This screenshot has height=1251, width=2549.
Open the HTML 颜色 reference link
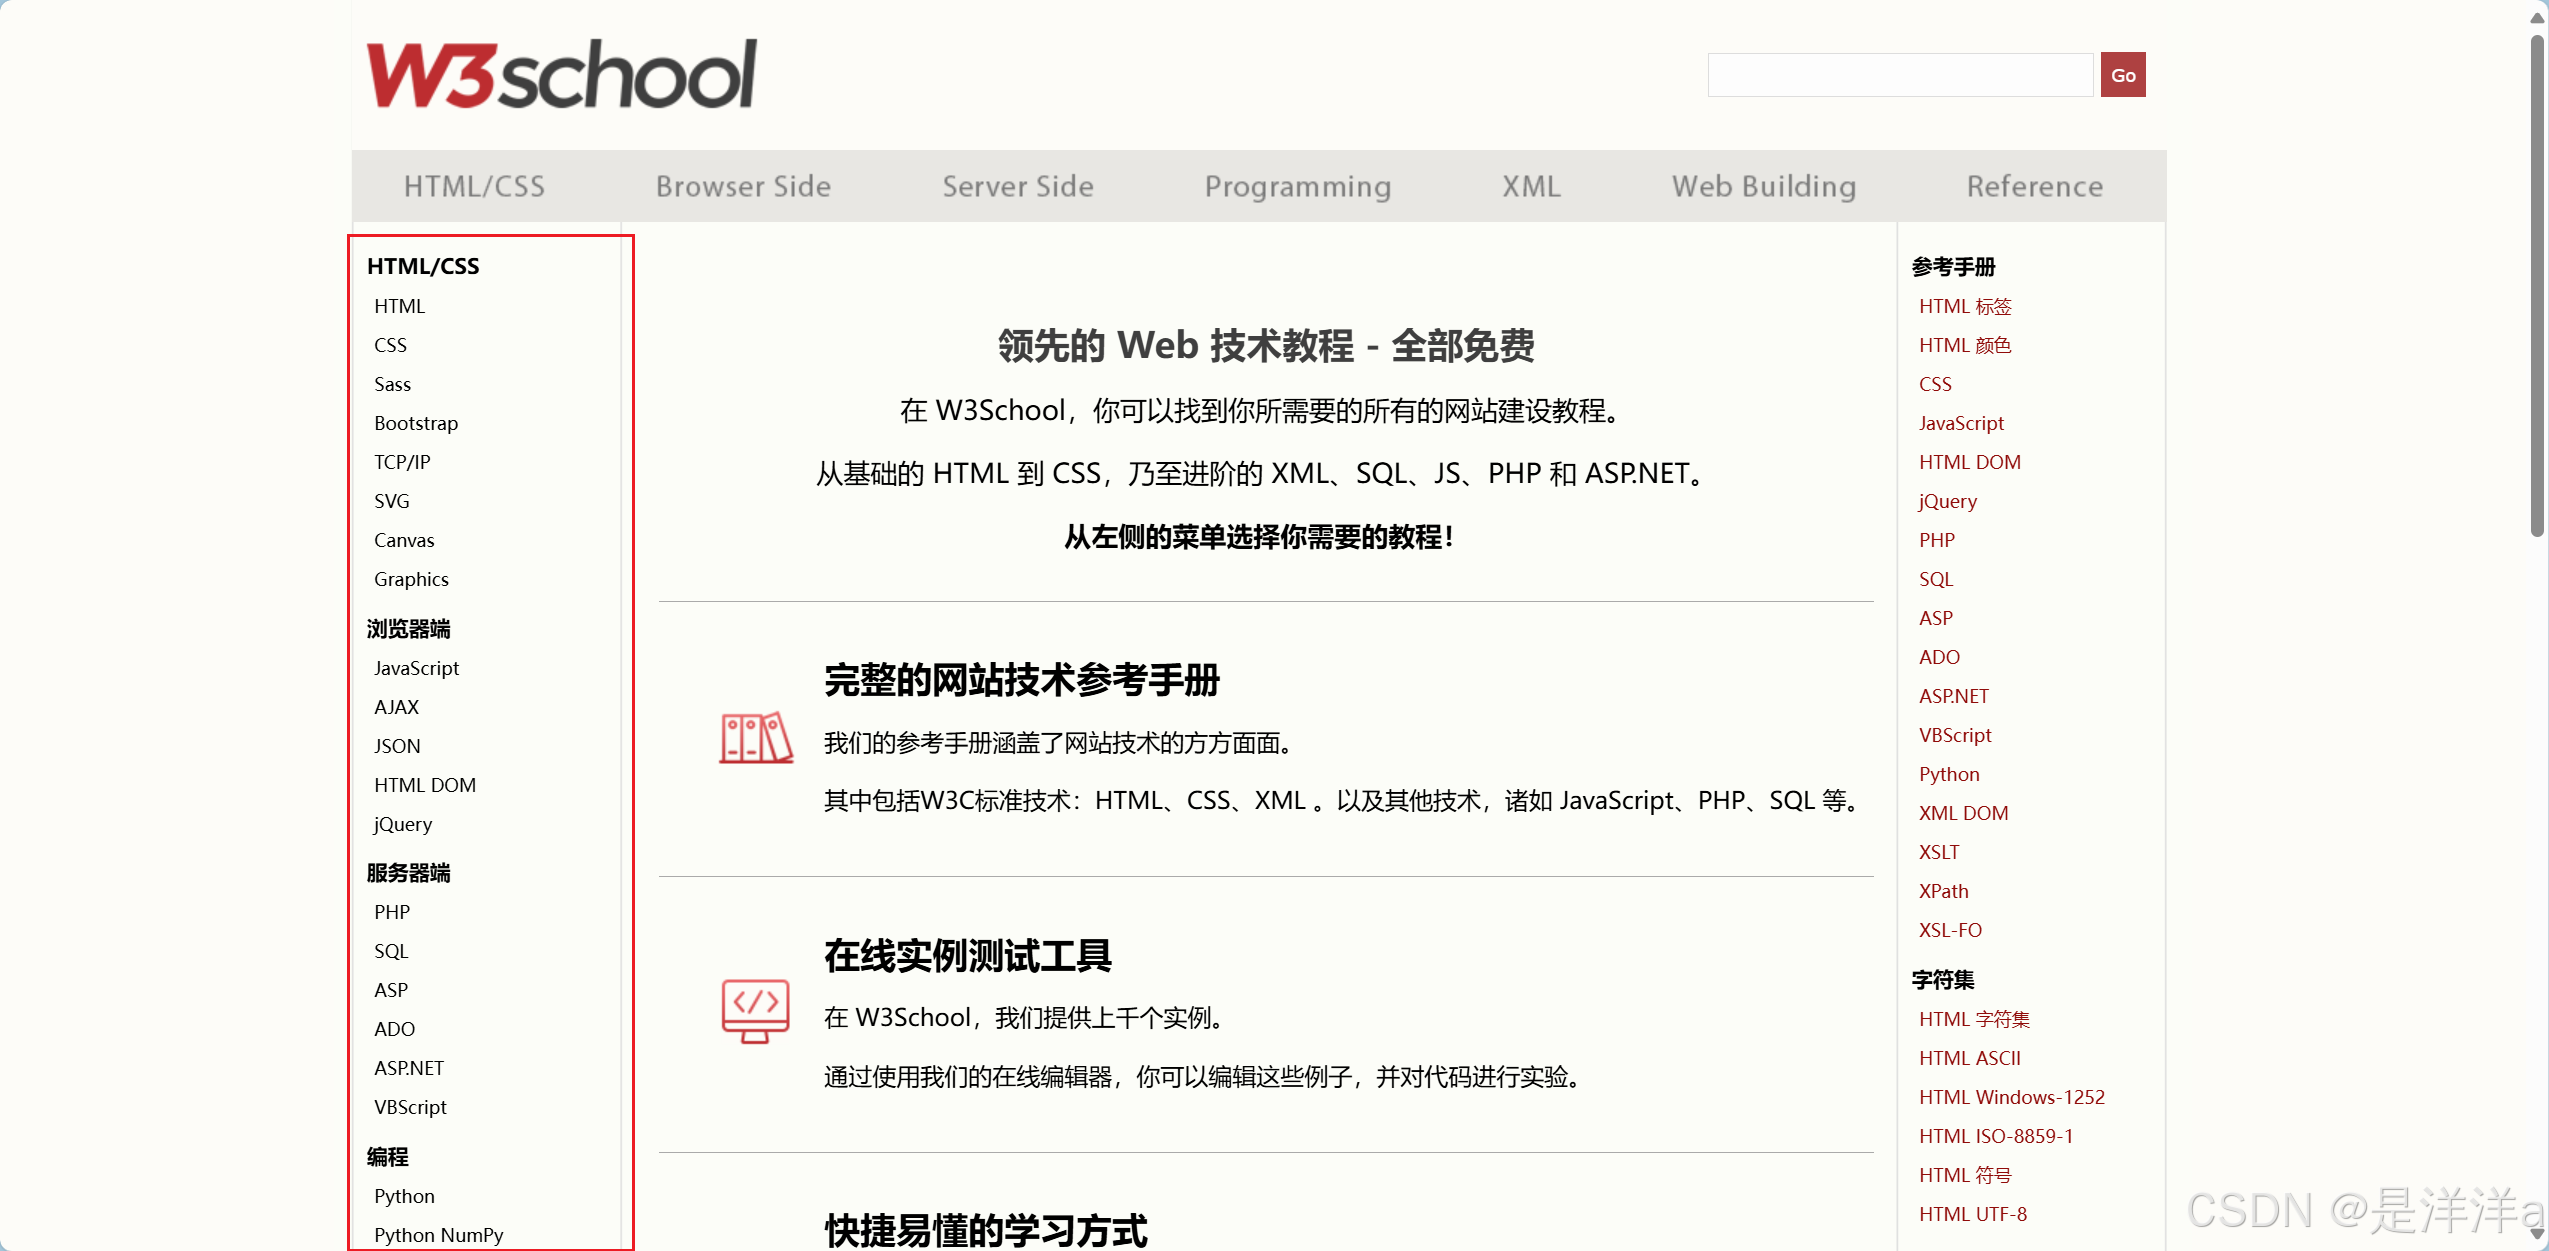click(1965, 345)
